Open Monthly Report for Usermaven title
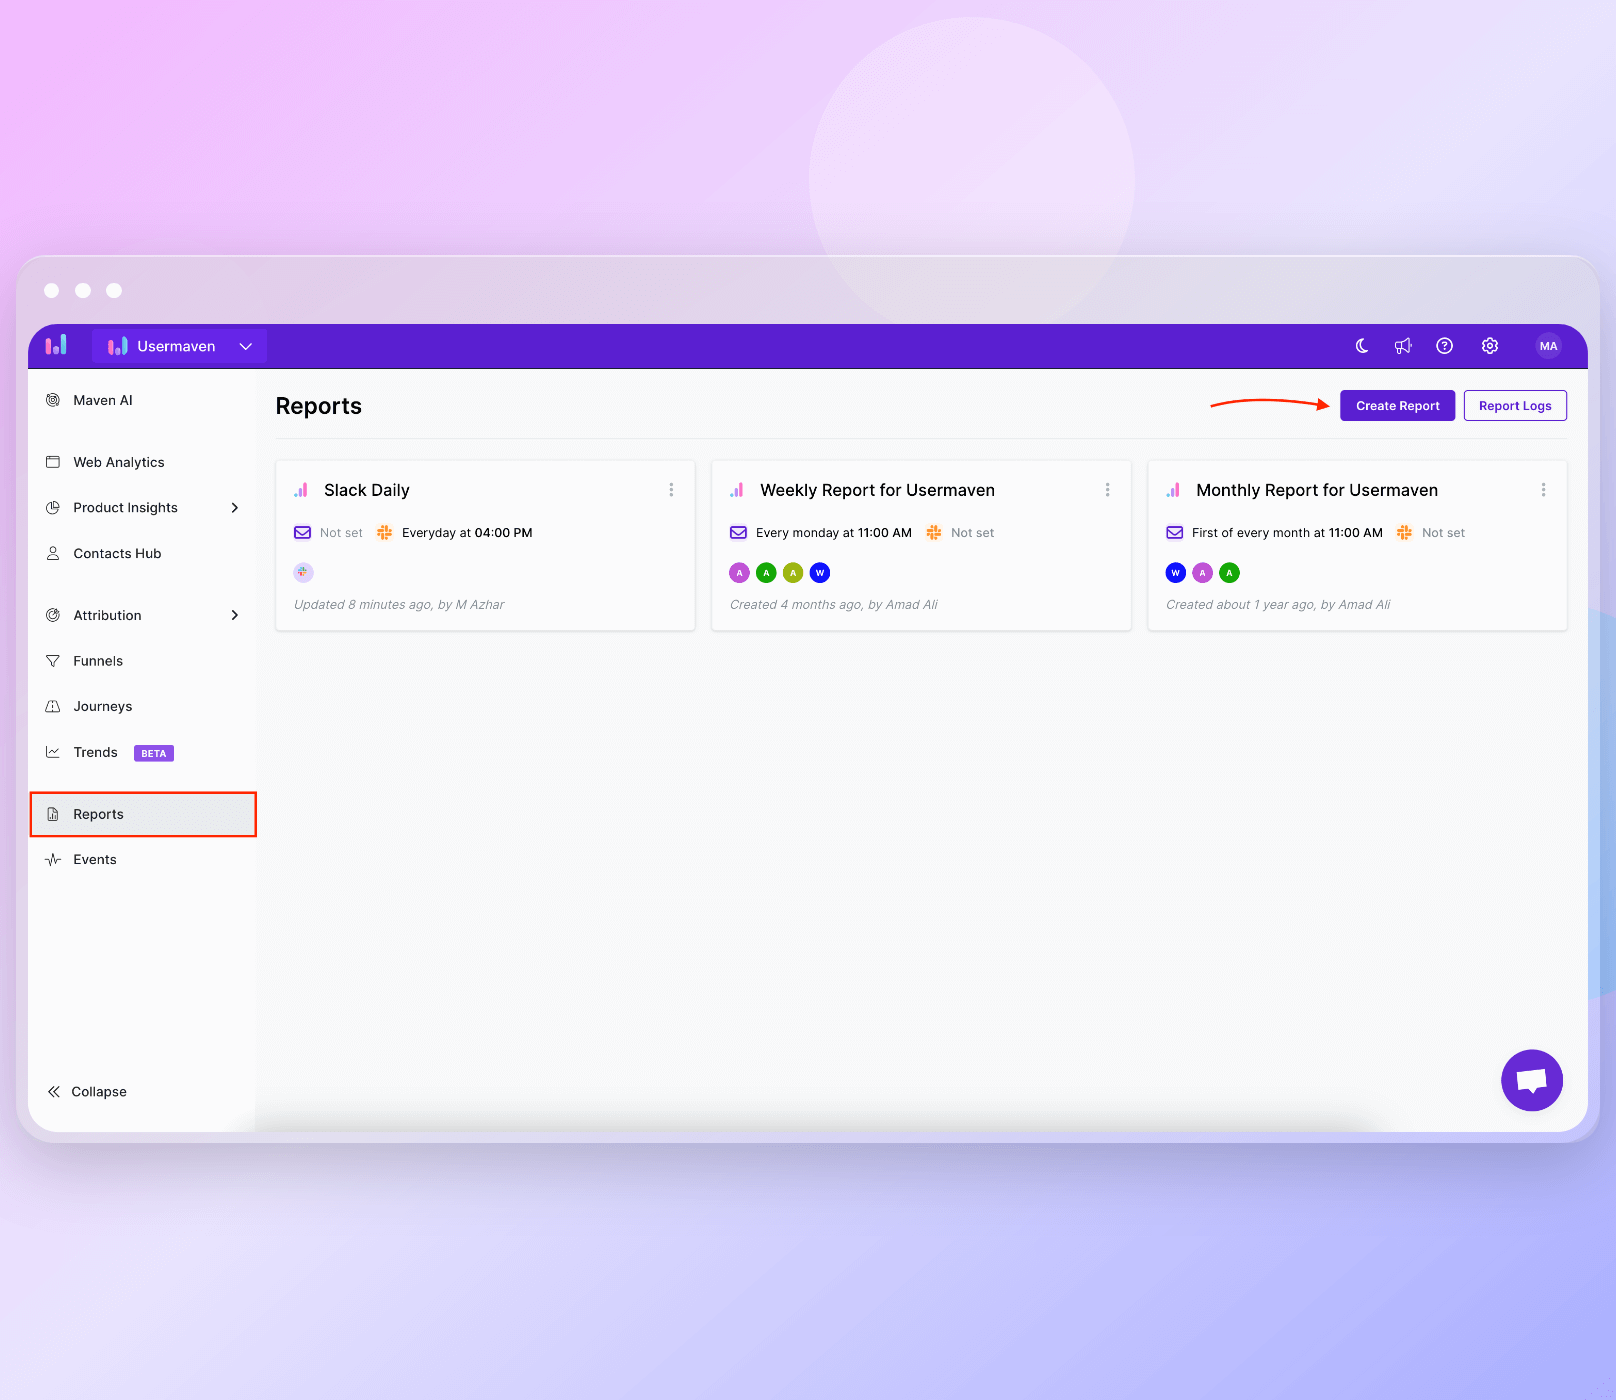This screenshot has width=1616, height=1400. [1317, 490]
